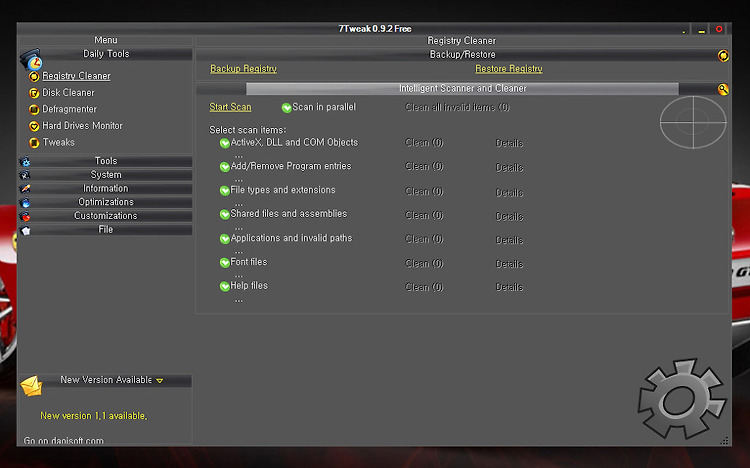Open Disk Cleaner from the menu
This screenshot has width=750, height=468.
68,93
